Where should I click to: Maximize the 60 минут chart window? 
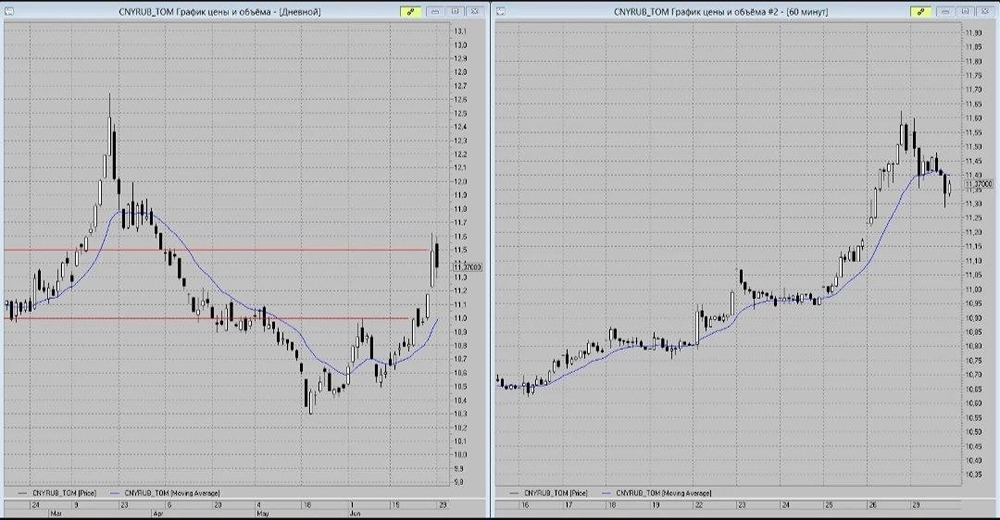(x=966, y=11)
